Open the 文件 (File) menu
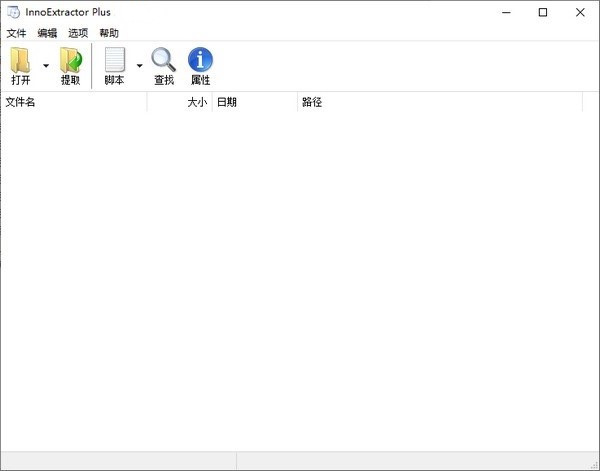The image size is (600, 471). point(16,33)
